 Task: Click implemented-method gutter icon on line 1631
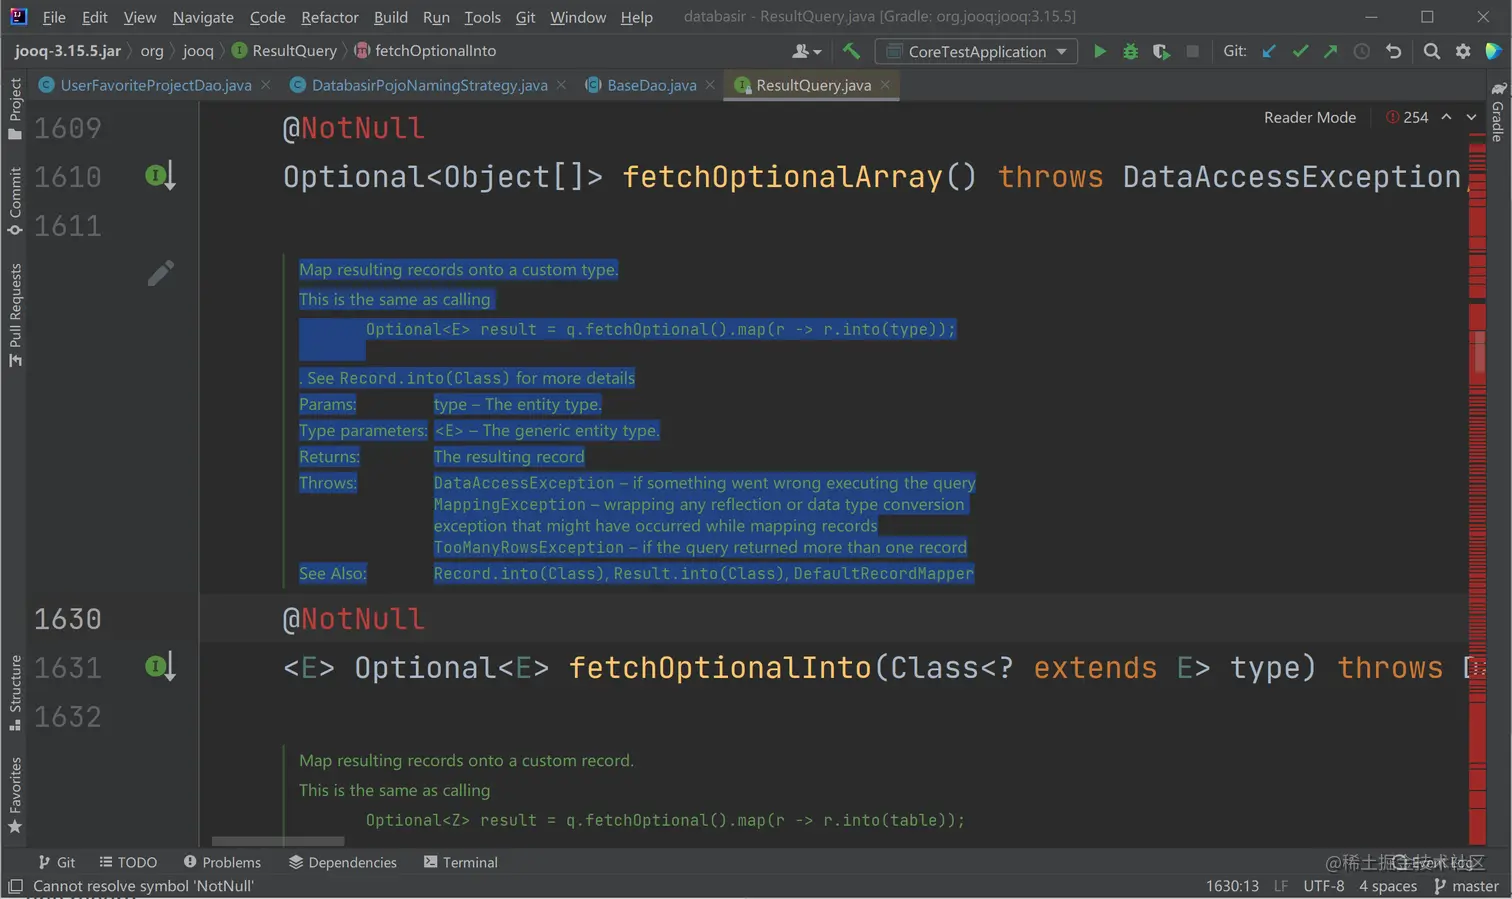coord(160,666)
